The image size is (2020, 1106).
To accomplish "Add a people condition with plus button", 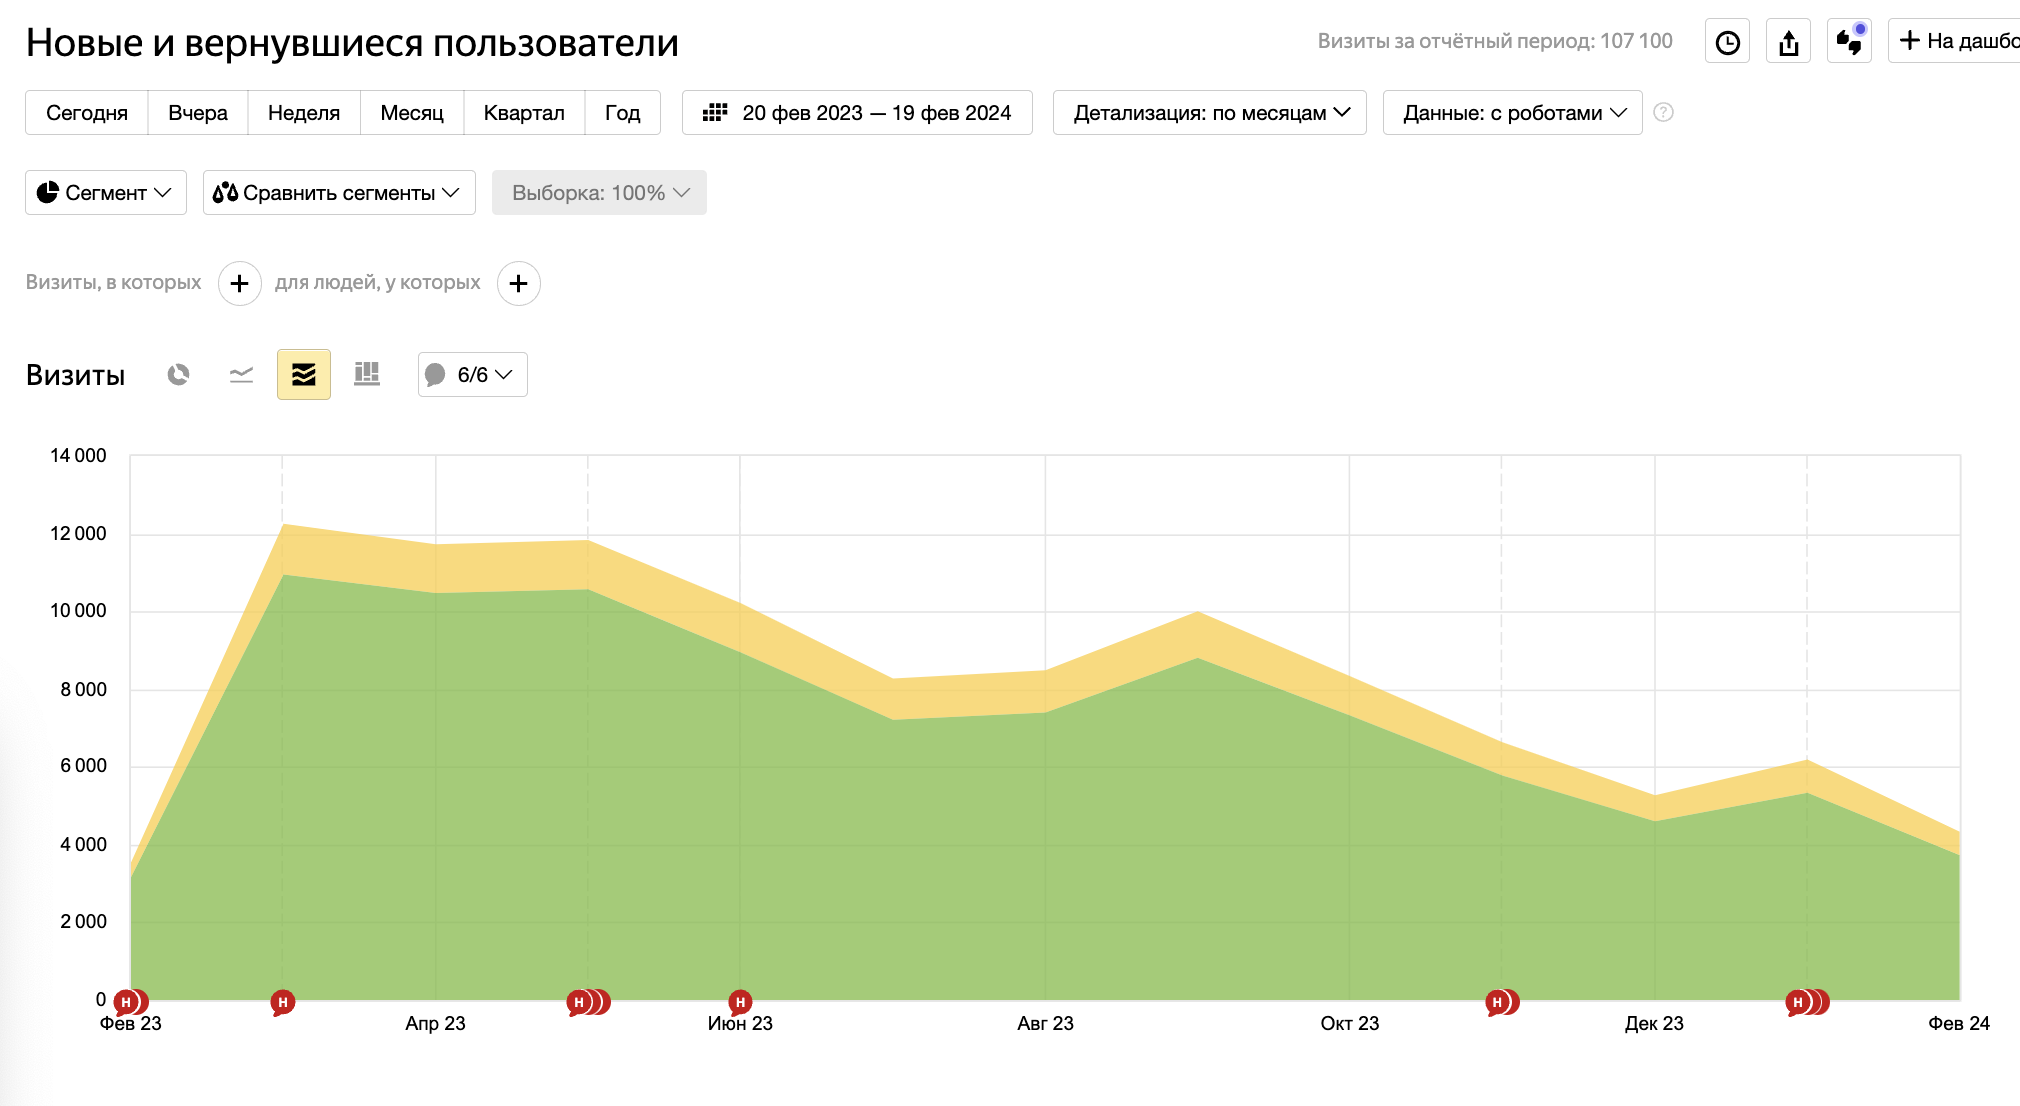I will [x=519, y=284].
